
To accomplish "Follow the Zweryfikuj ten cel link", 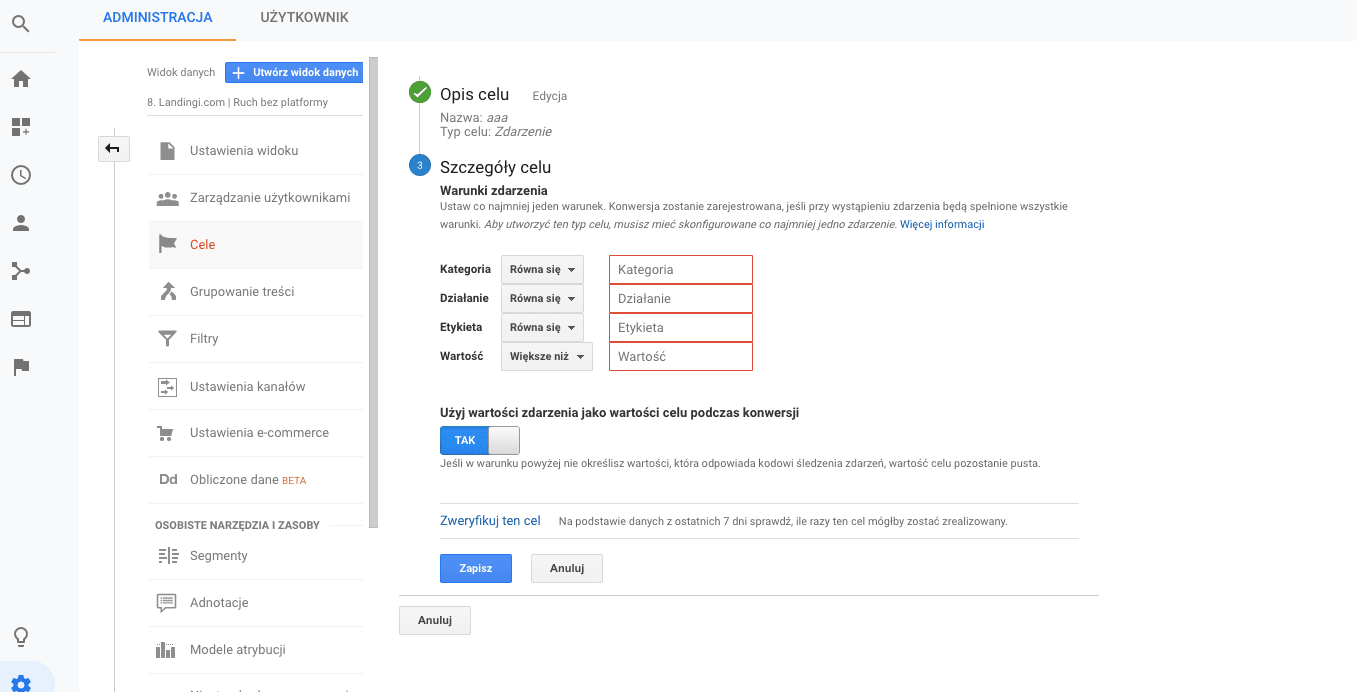I will point(490,520).
